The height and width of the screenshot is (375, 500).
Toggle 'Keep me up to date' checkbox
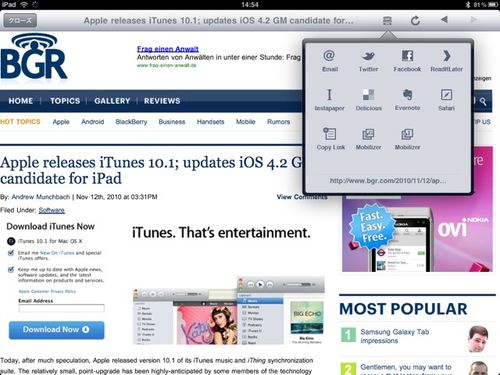tap(11, 269)
